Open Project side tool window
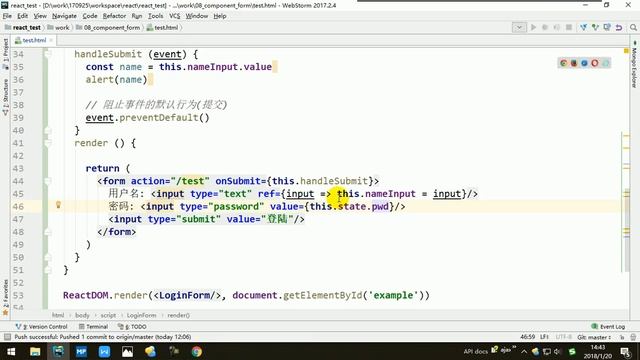Viewport: 640px width, 360px height. 5,54
